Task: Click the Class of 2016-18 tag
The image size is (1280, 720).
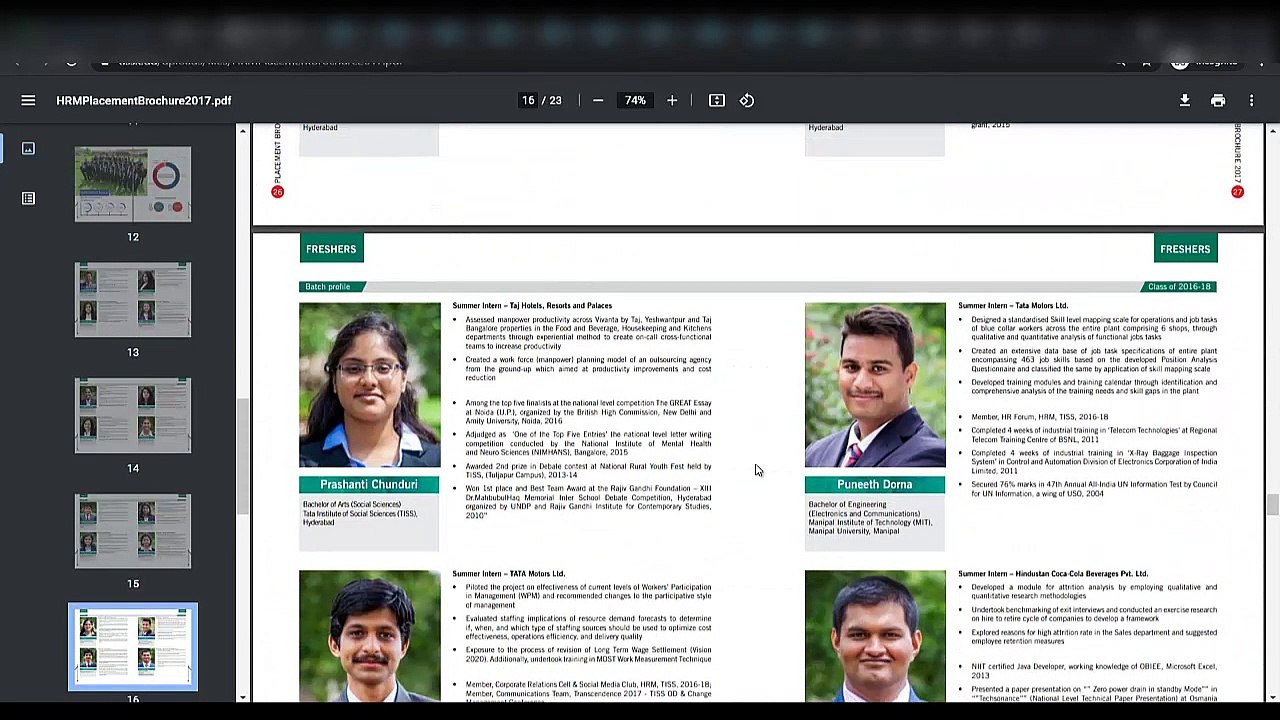Action: (x=1179, y=287)
